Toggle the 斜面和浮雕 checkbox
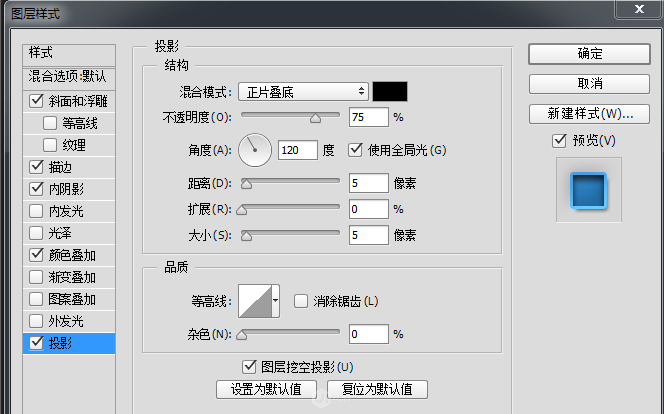The height and width of the screenshot is (414, 664). [x=36, y=101]
